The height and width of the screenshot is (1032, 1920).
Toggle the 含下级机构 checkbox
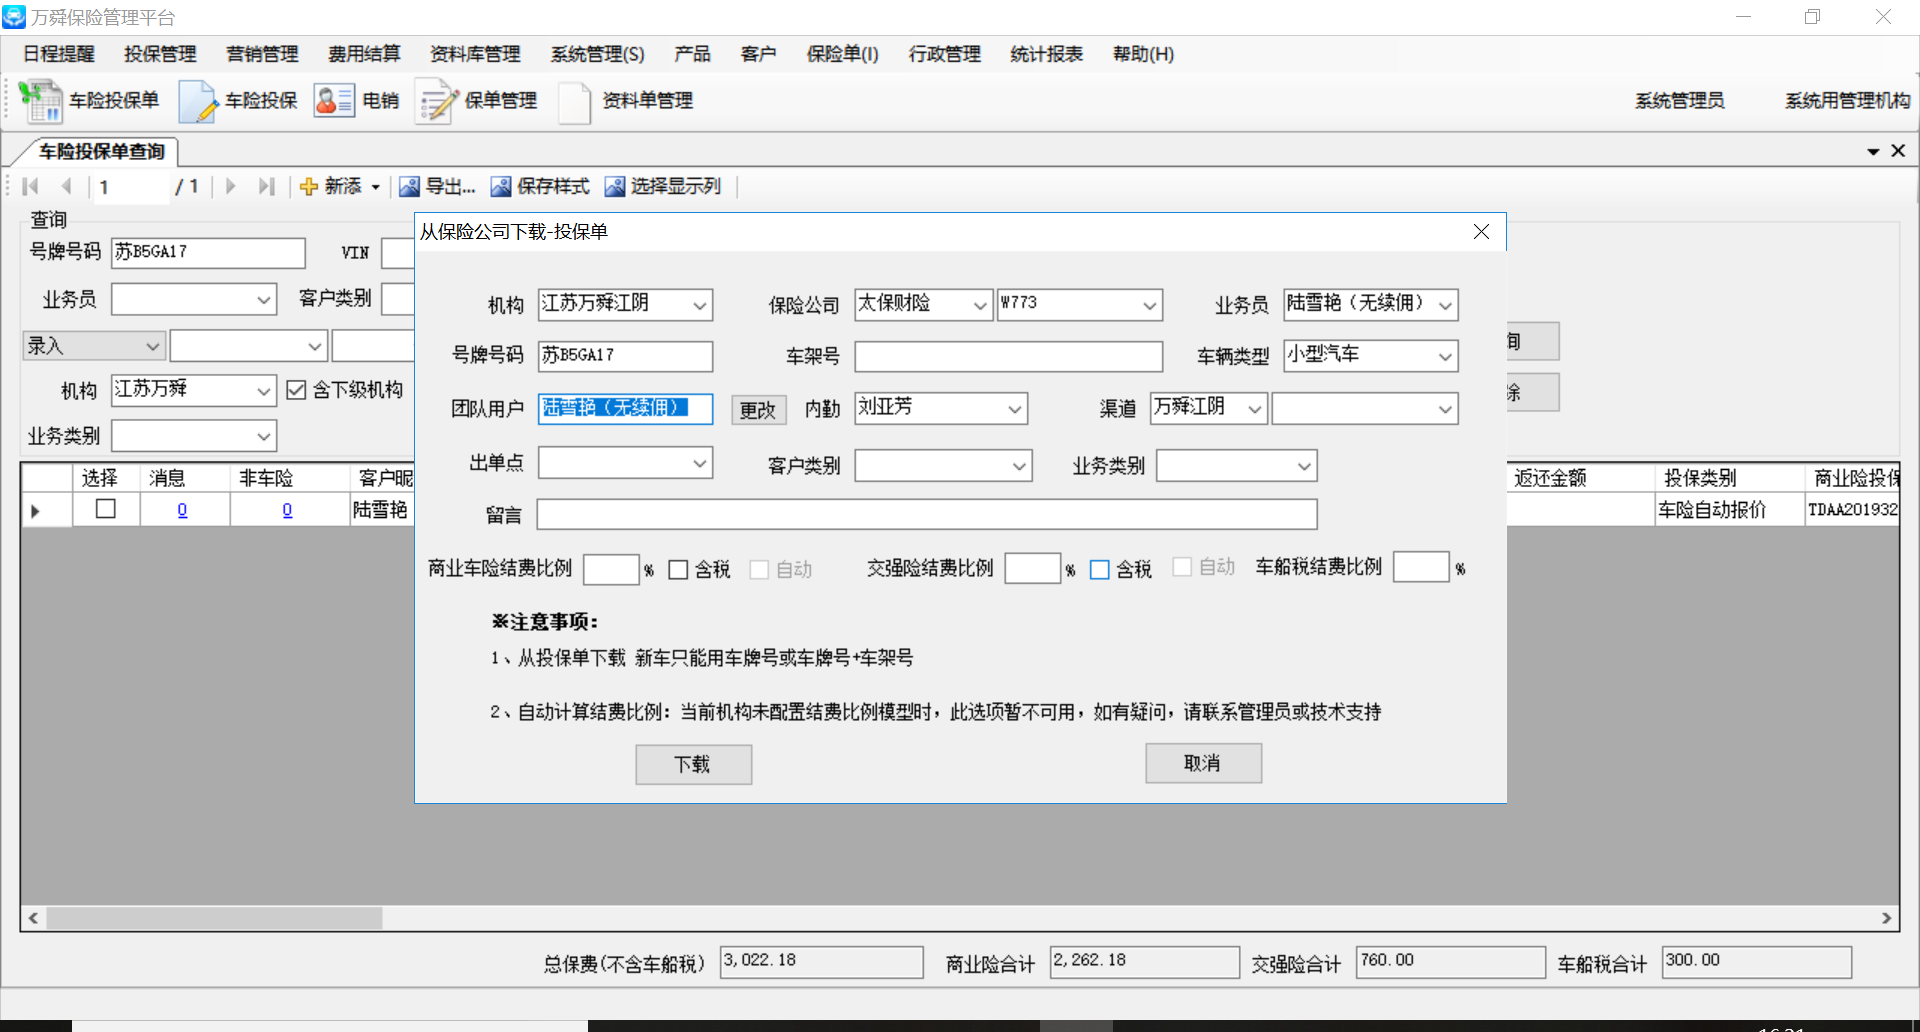coord(296,390)
